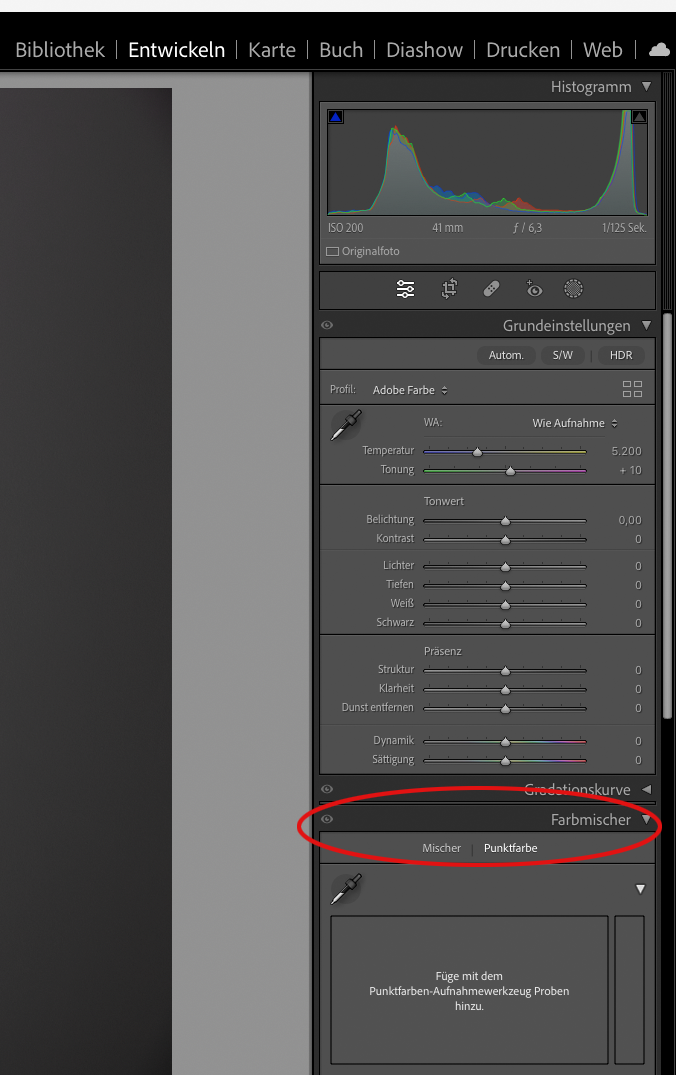Toggle the highlight clipping indicator in histogram
The height and width of the screenshot is (1075, 676).
coord(639,117)
